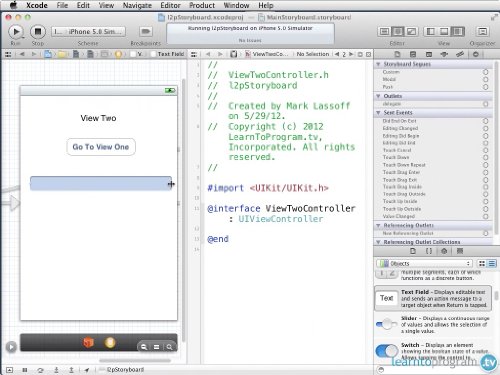Collapse the Storyboard Segues section
The height and width of the screenshot is (375, 500).
click(378, 64)
